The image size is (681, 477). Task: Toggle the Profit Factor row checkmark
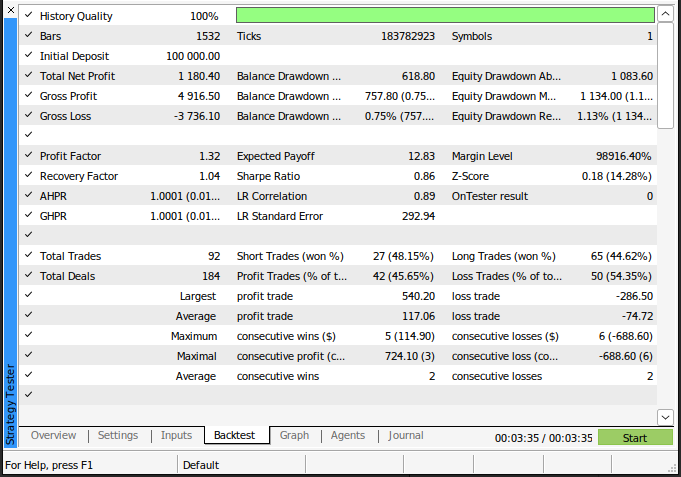click(29, 155)
